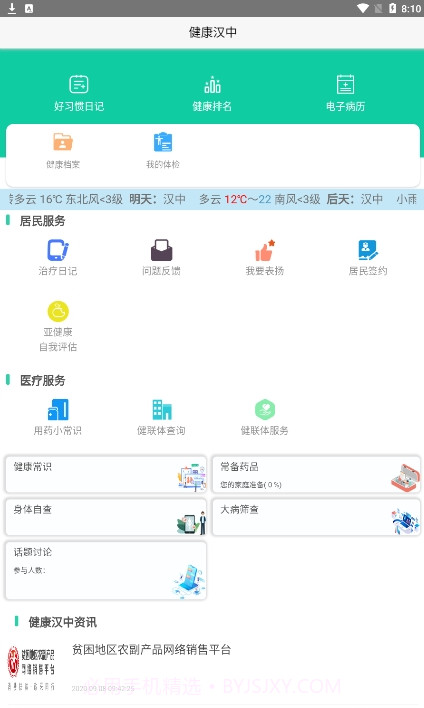Viewport: 424px width, 708px height.
Task: Open the 亚健康自我评估 yellow icon
Action: click(x=58, y=312)
